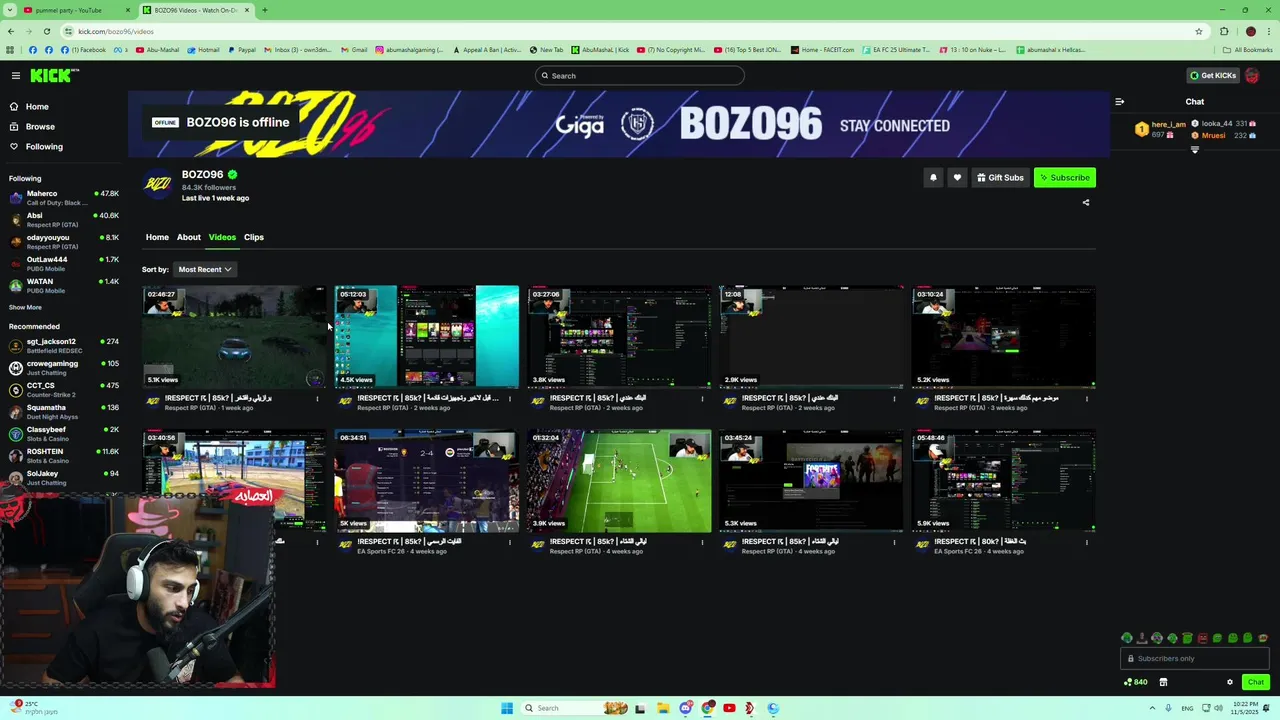Screen dimensions: 1280x720
Task: Open File Explorer from the taskbar
Action: 662,708
